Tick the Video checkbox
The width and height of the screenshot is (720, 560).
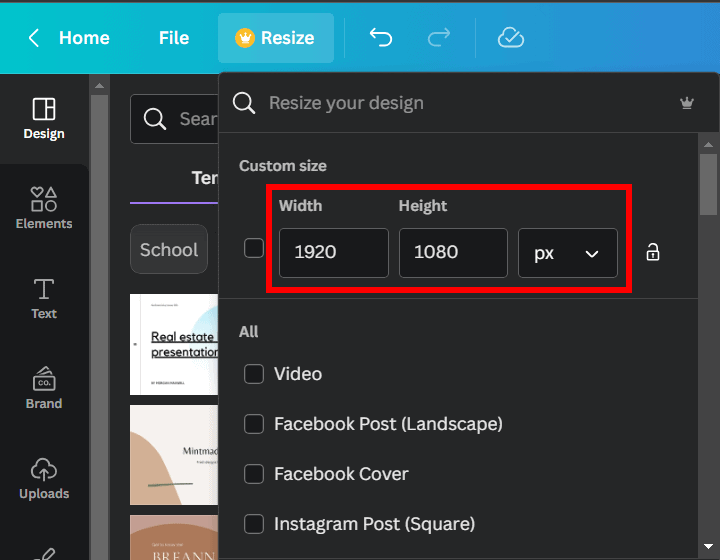(255, 374)
